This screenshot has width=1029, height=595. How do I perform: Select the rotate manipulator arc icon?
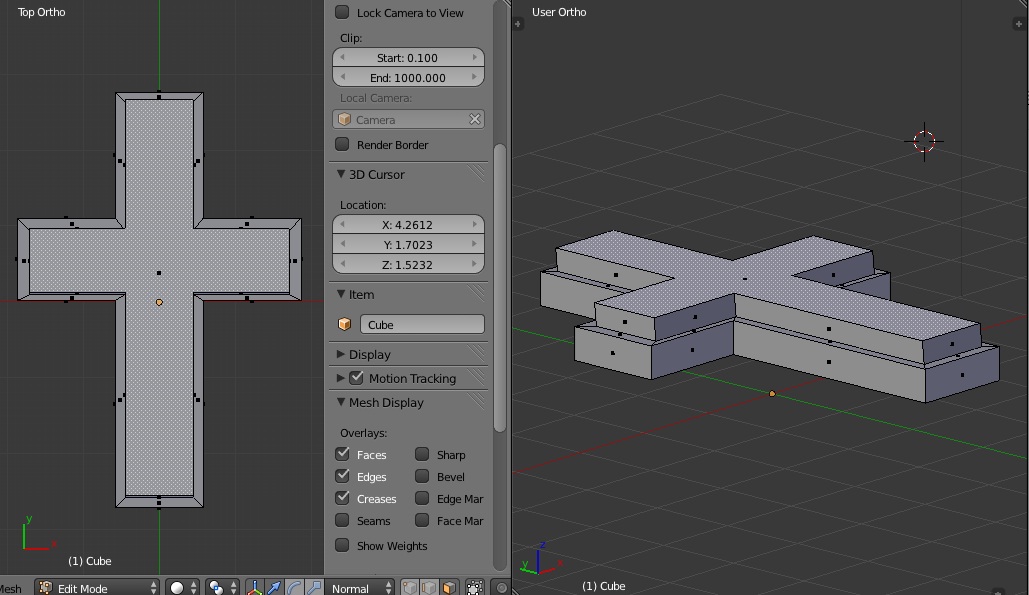pos(294,588)
